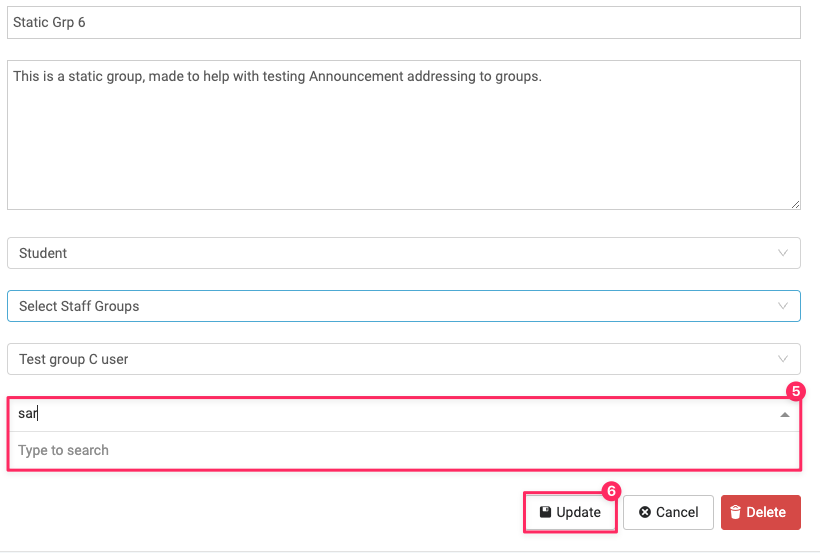Click the chevron in Select Staff Groups field

[x=783, y=306]
